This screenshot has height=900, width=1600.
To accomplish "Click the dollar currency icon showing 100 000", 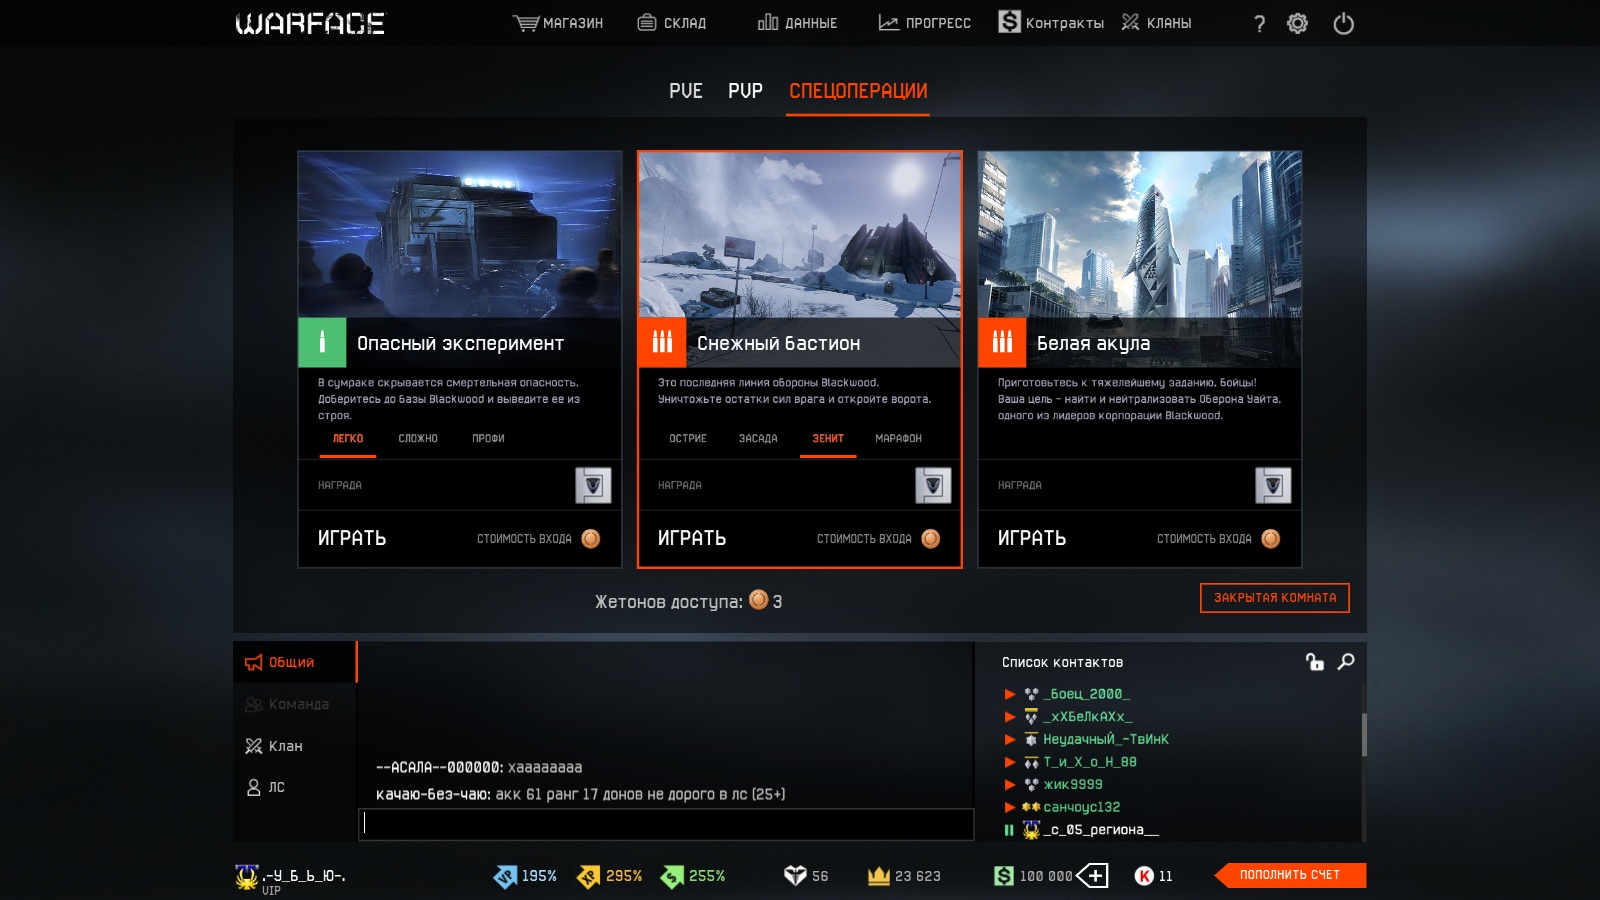I will (1004, 876).
